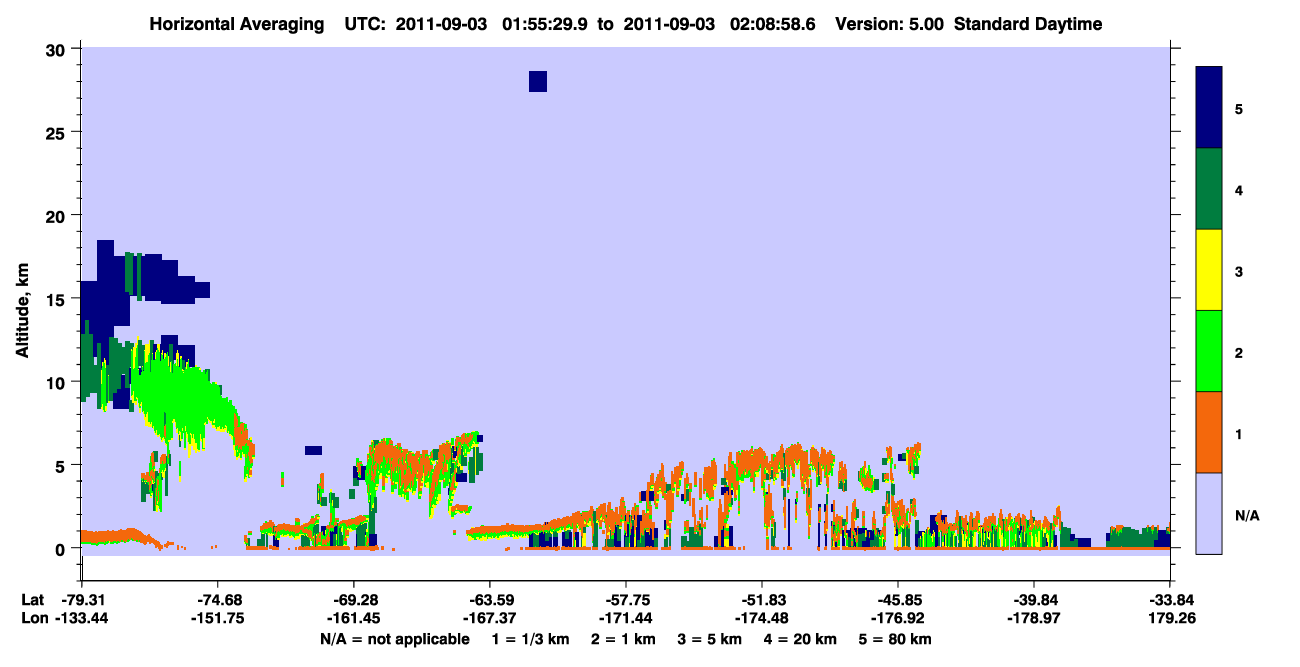
Task: Click the 20 km altitude tick label
Action: [x=58, y=216]
